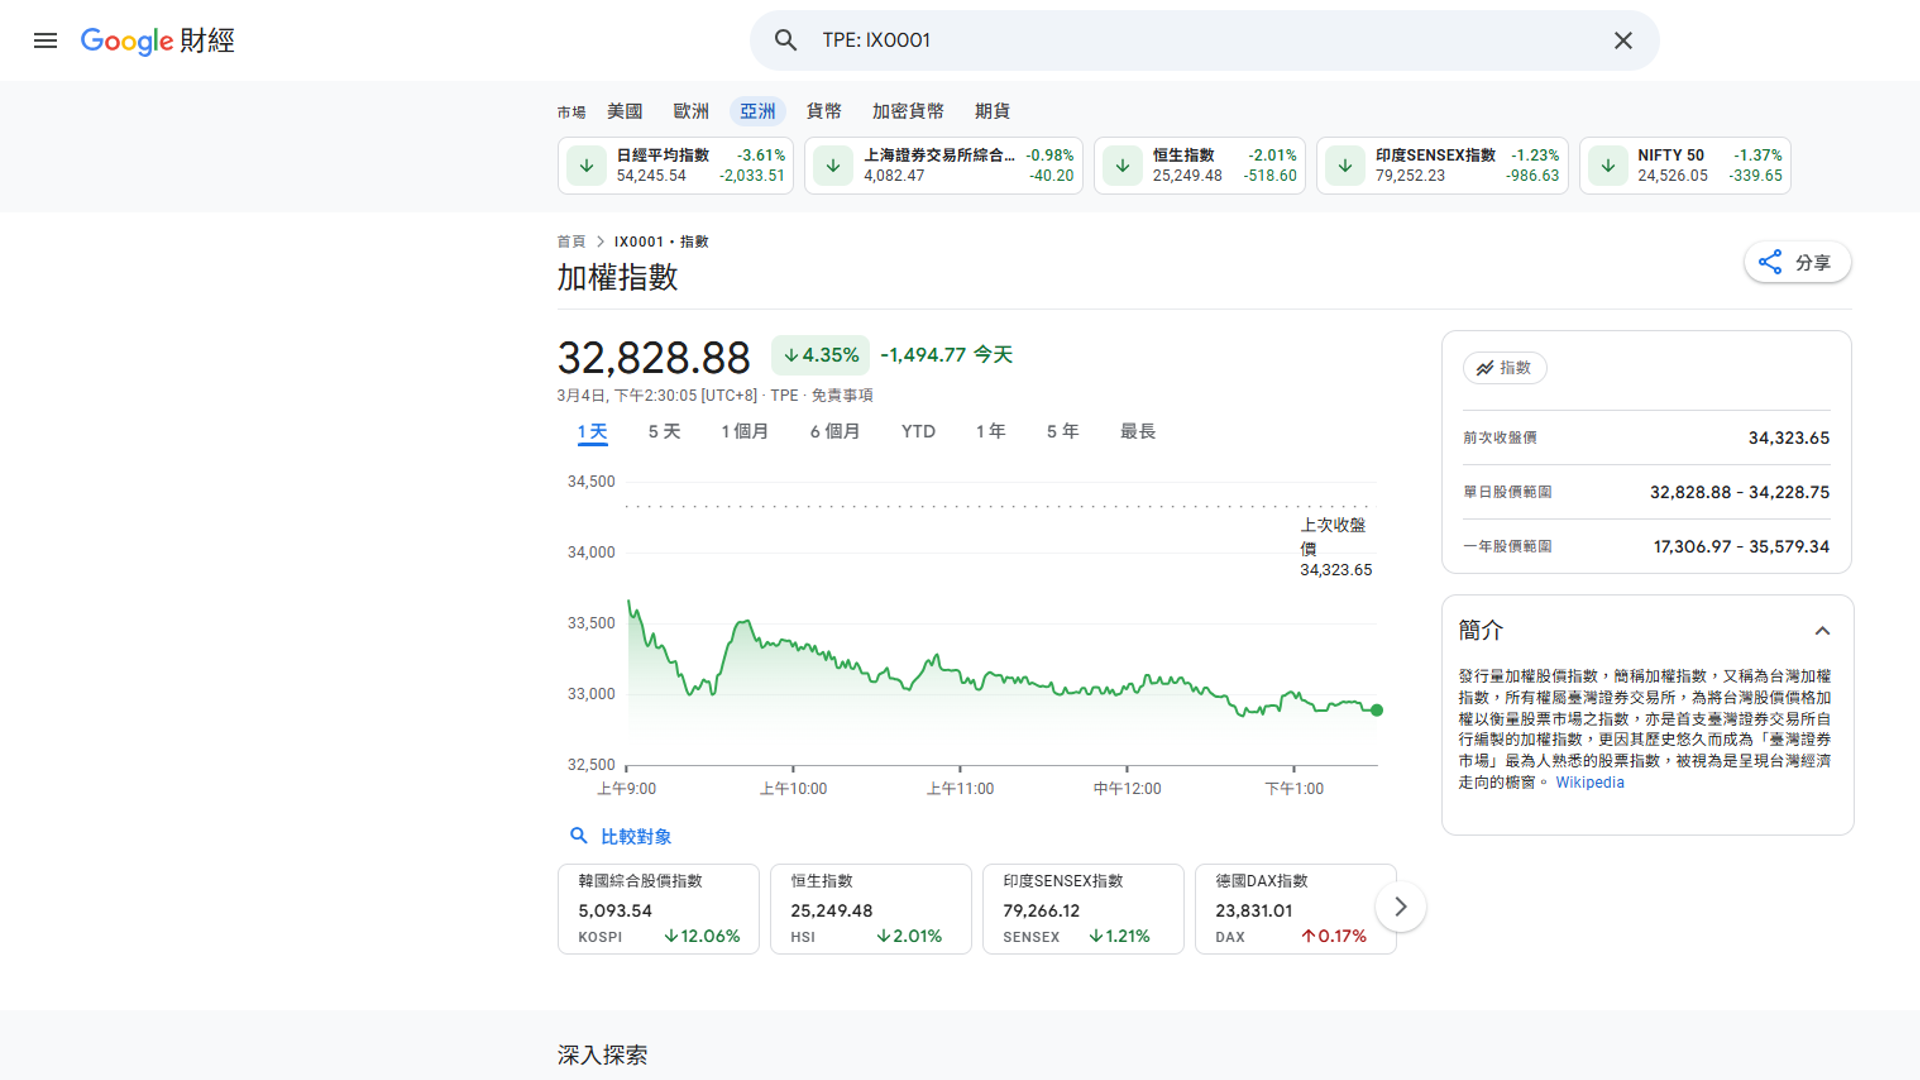The width and height of the screenshot is (1920, 1080).
Task: Select the YTD chart time range
Action: 917,431
